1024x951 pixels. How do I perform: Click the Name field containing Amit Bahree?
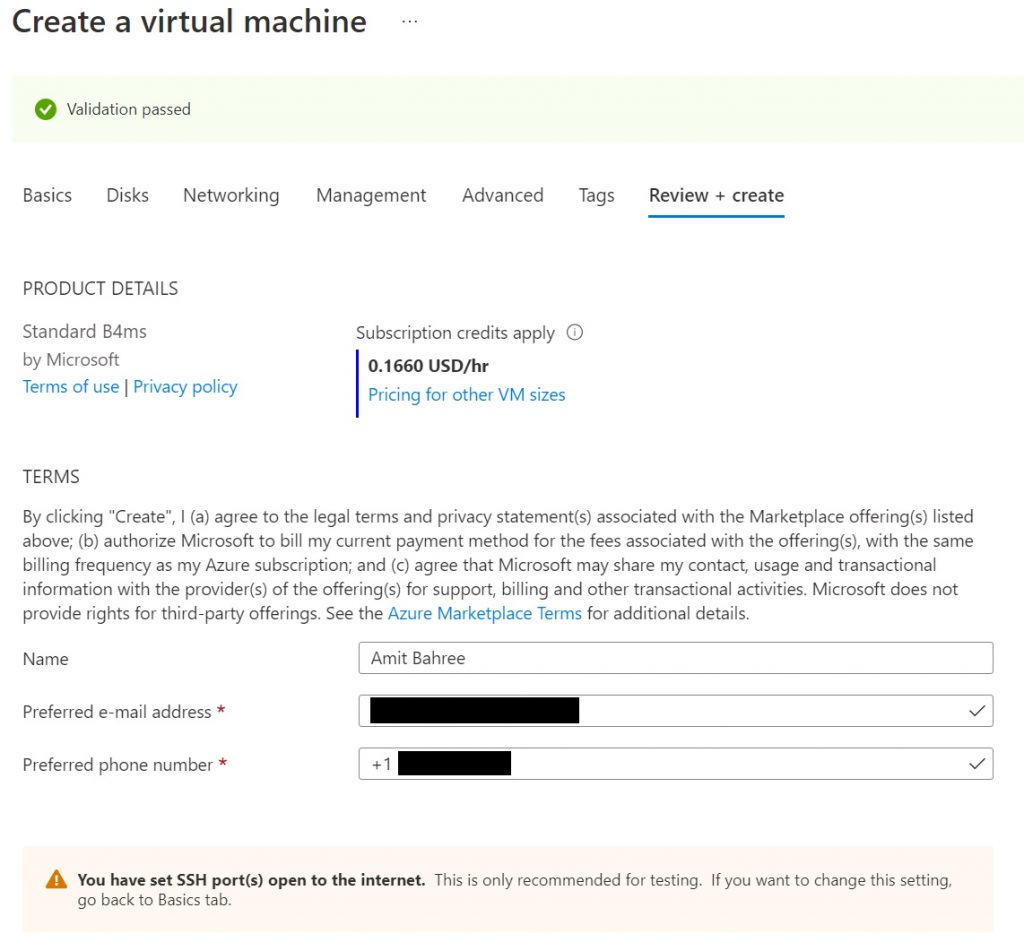point(676,658)
